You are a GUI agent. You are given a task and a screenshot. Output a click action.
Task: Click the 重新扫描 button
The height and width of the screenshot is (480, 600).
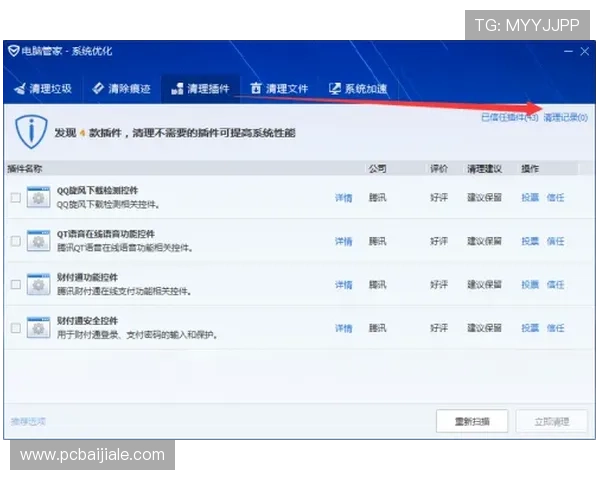coord(472,421)
